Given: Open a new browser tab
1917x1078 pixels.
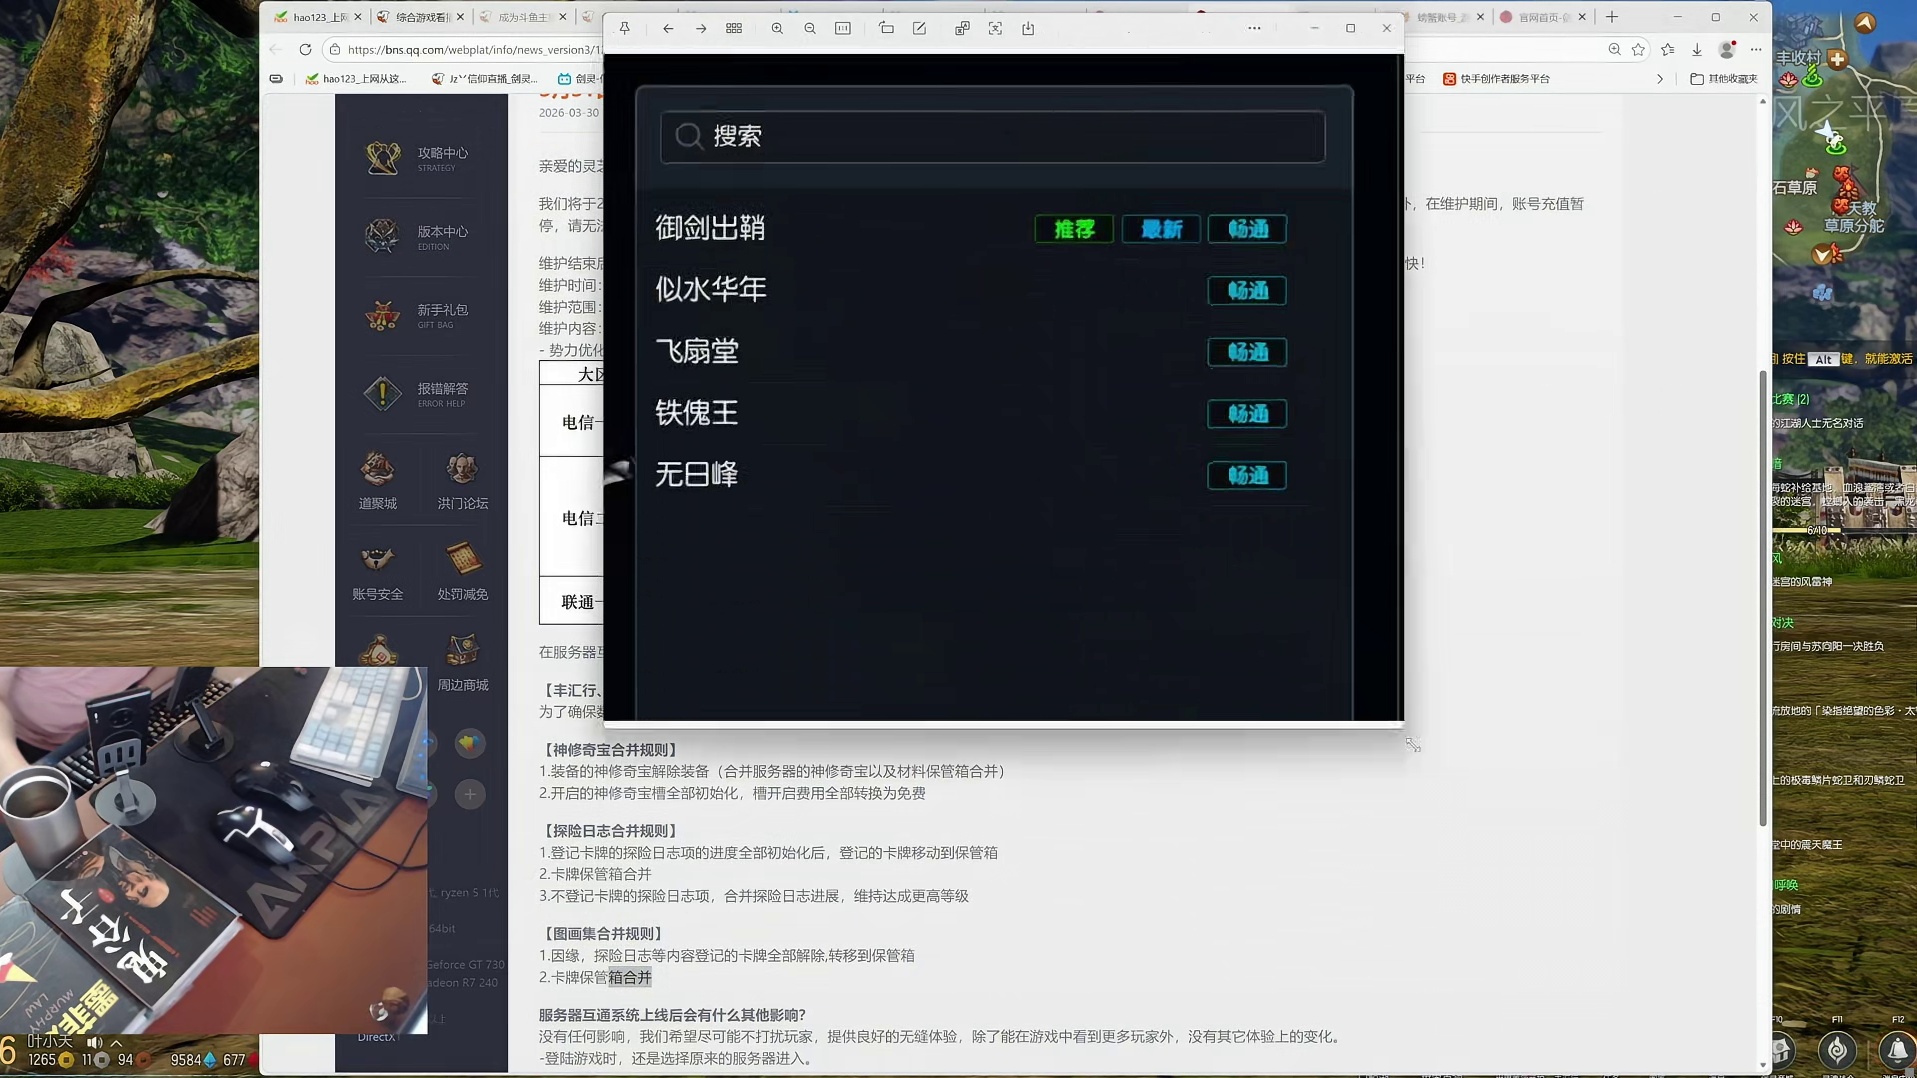Looking at the screenshot, I should [1612, 17].
